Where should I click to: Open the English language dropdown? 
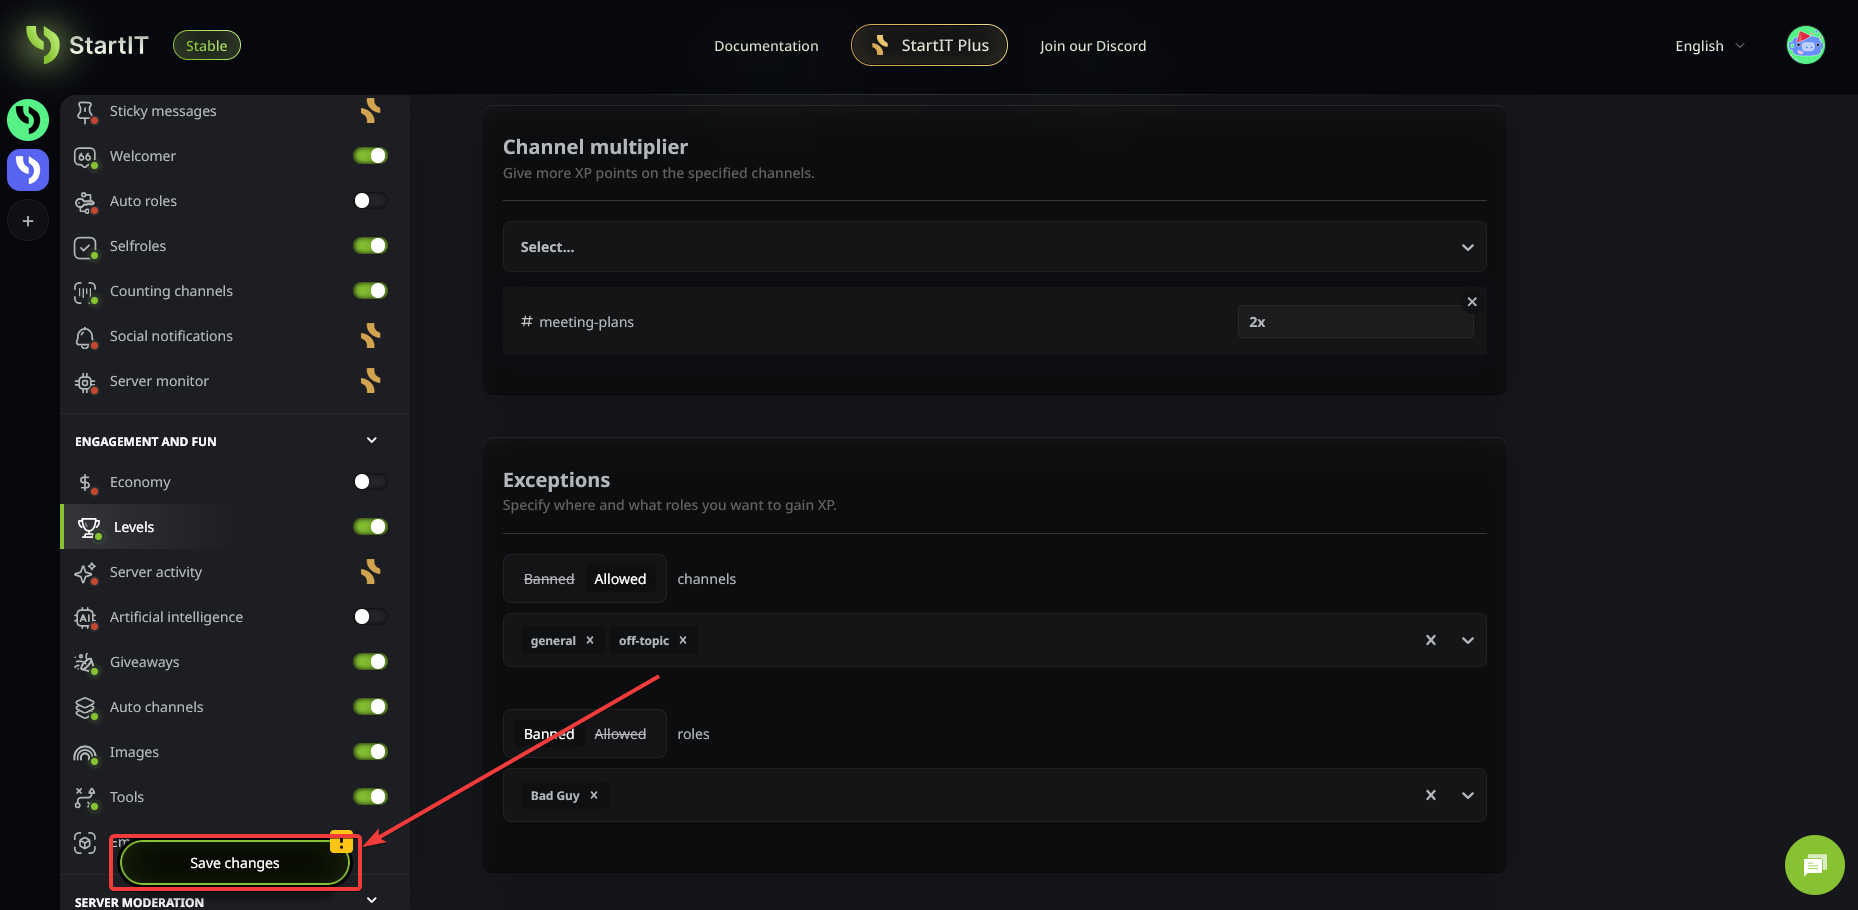pos(1709,46)
